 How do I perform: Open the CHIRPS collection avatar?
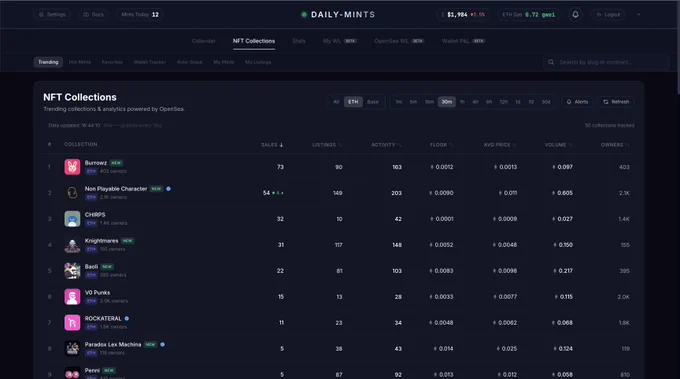click(72, 219)
